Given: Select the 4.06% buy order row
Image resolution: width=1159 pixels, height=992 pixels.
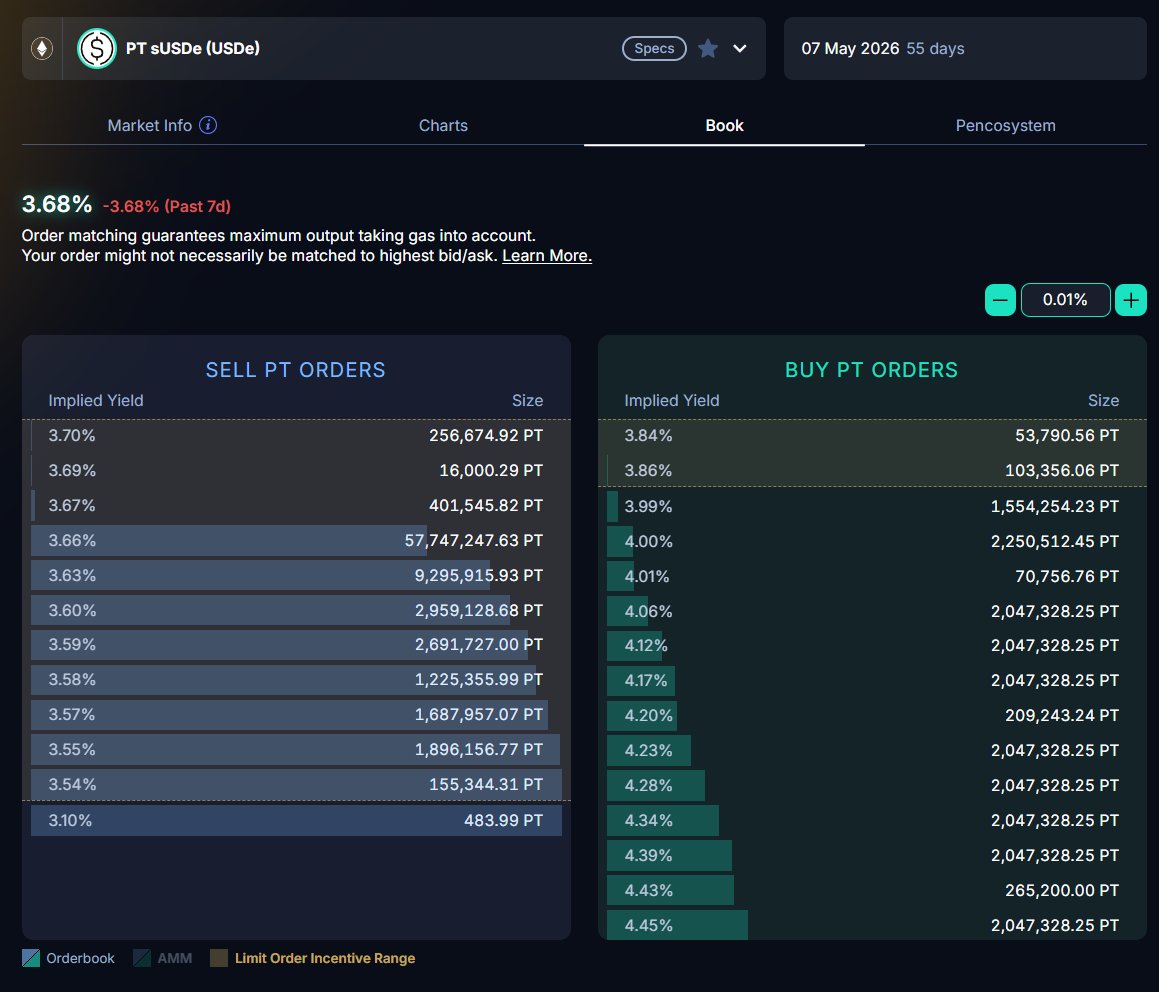Looking at the screenshot, I should click(872, 611).
